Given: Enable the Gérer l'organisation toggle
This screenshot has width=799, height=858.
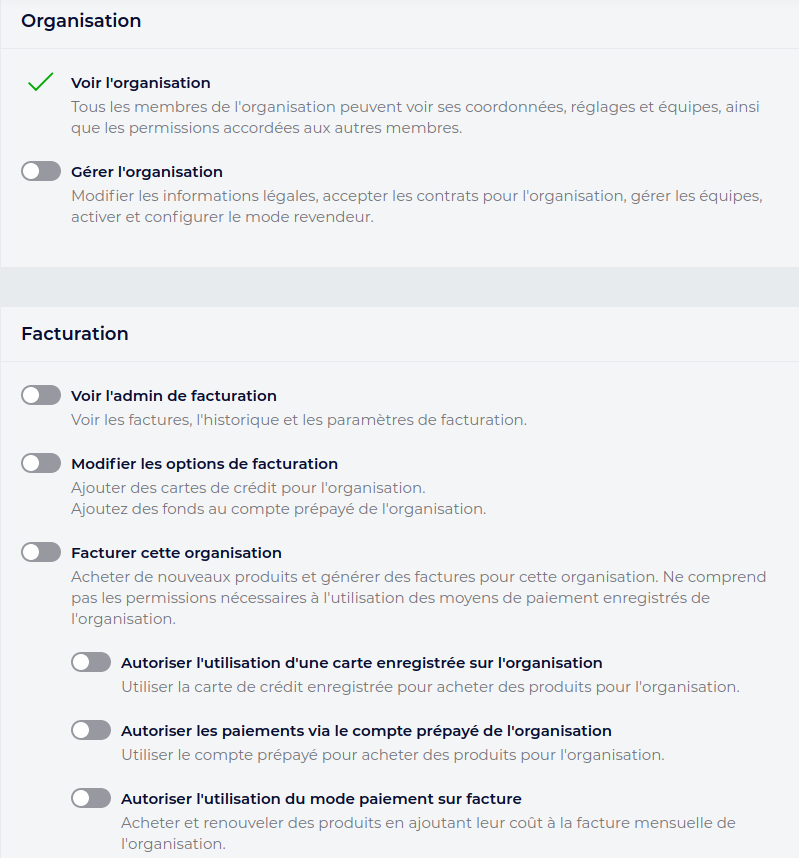Looking at the screenshot, I should [41, 172].
